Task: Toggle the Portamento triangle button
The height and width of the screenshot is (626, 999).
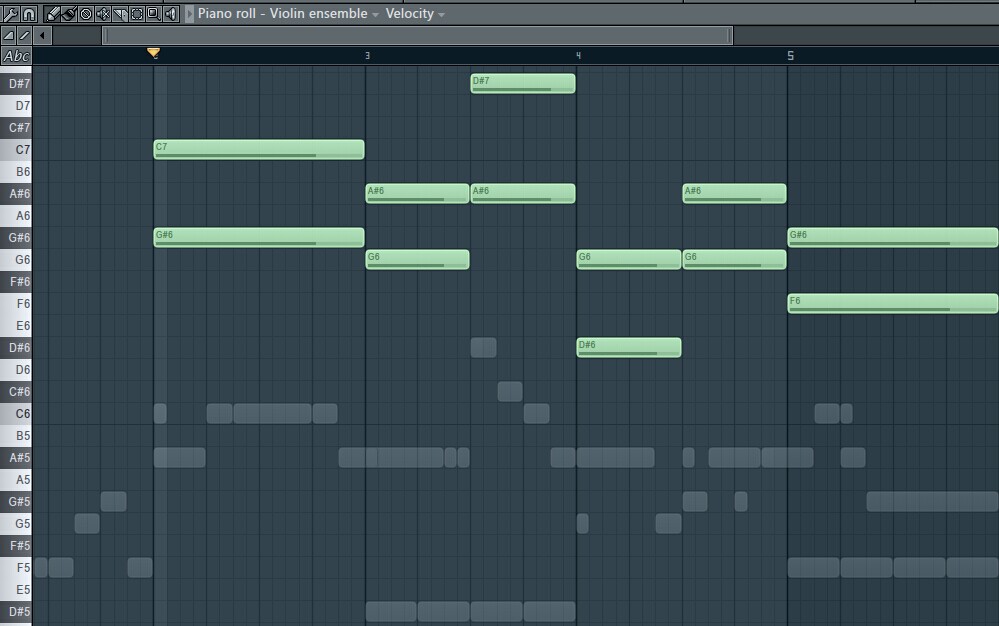Action: point(9,36)
